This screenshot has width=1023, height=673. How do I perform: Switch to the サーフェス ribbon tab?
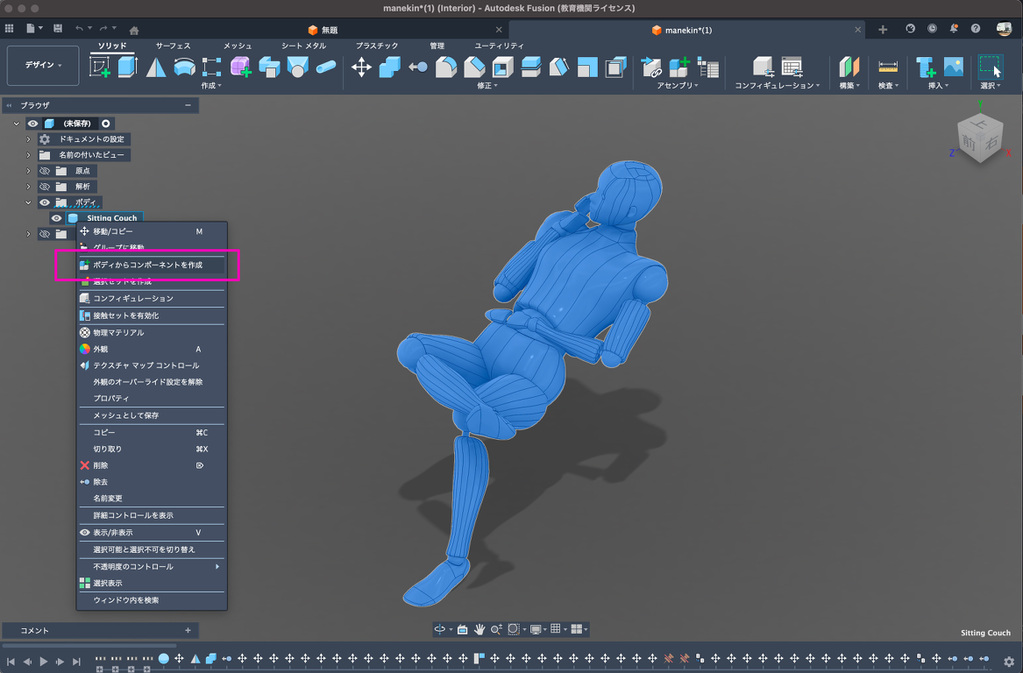coord(173,46)
